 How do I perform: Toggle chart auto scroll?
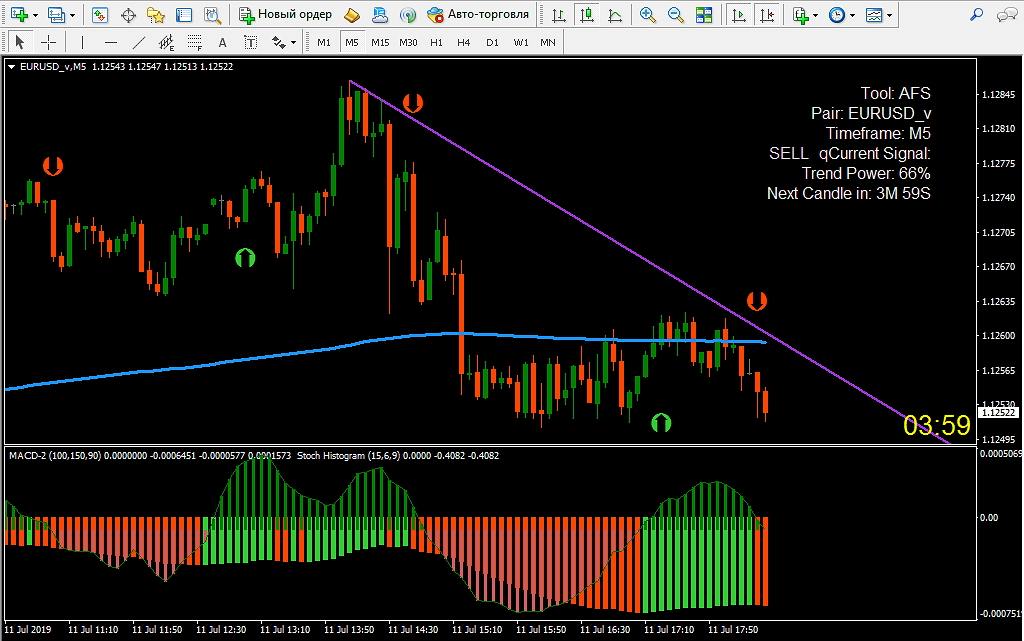pos(739,15)
